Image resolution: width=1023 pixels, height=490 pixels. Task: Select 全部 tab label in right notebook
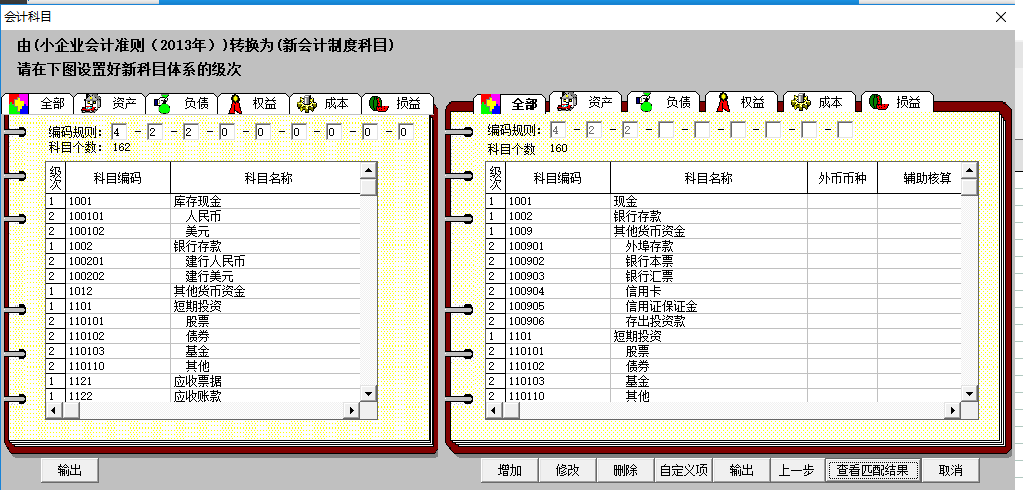[525, 104]
